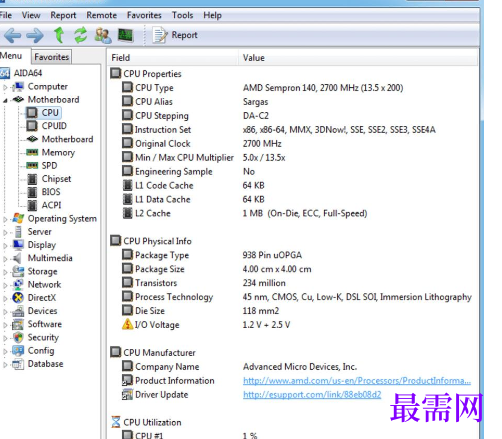The height and width of the screenshot is (439, 502).
Task: Open the users toolbar icon
Action: [x=103, y=35]
